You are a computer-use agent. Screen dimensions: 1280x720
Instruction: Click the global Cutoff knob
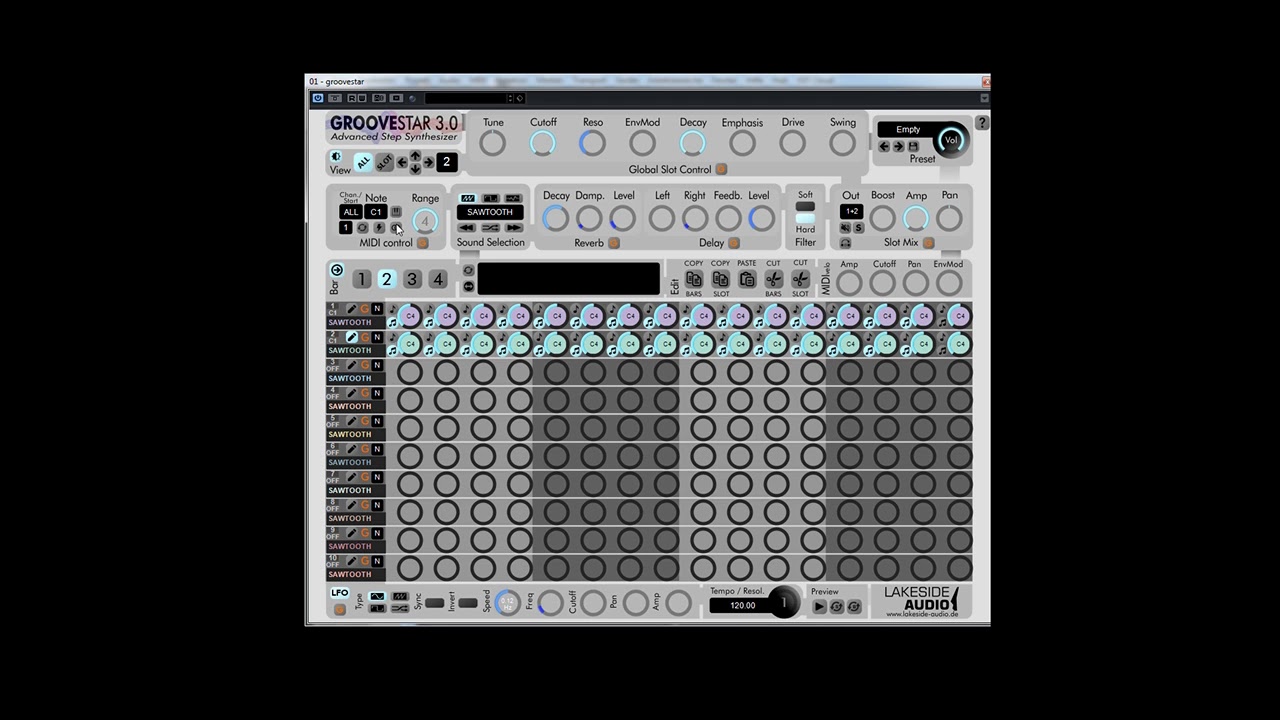(x=543, y=143)
